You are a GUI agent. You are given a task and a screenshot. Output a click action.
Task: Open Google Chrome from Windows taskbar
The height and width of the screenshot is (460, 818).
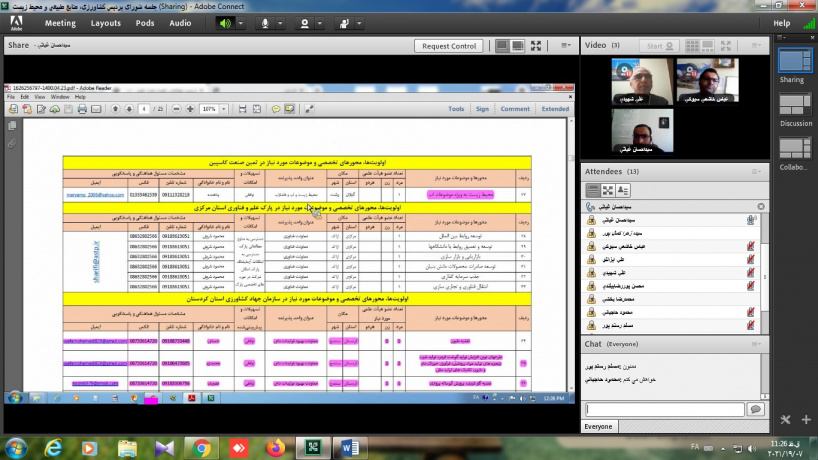[x=200, y=446]
